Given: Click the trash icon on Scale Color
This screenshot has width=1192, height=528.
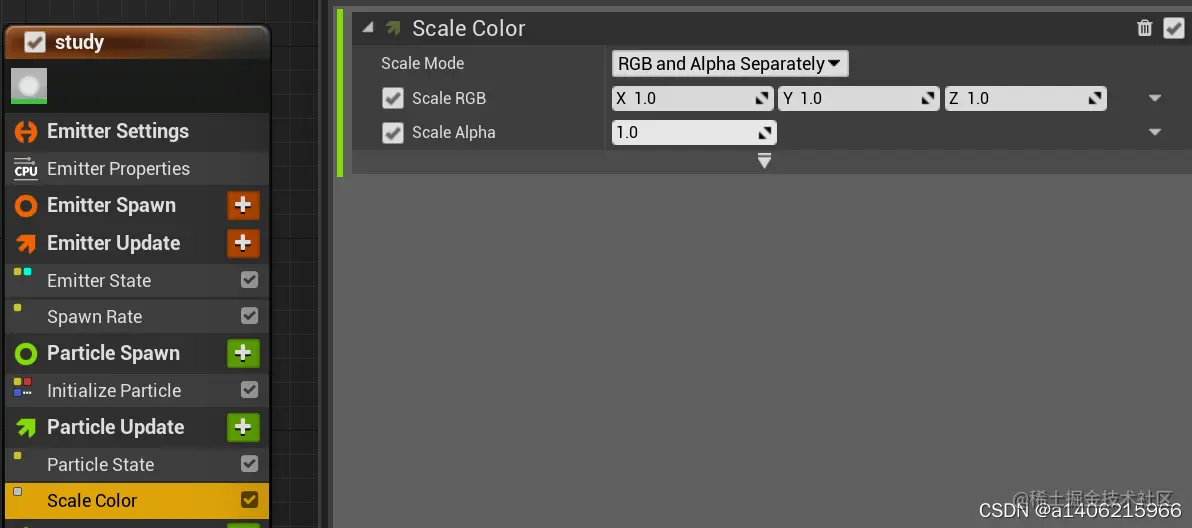Looking at the screenshot, I should tap(1145, 28).
